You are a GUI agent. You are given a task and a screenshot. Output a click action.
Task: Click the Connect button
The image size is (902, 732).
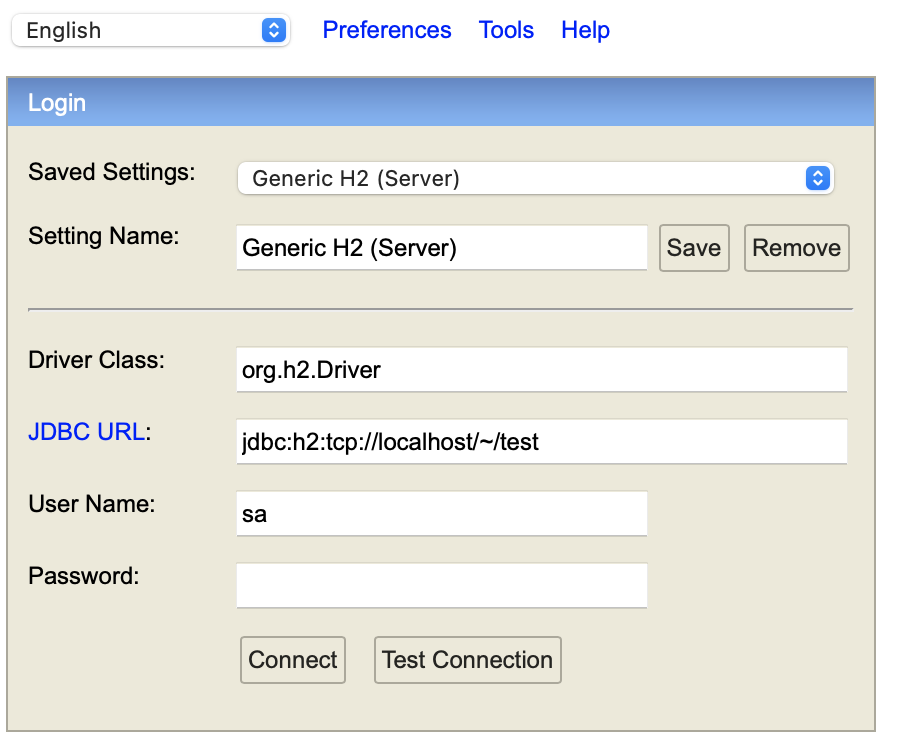(293, 660)
